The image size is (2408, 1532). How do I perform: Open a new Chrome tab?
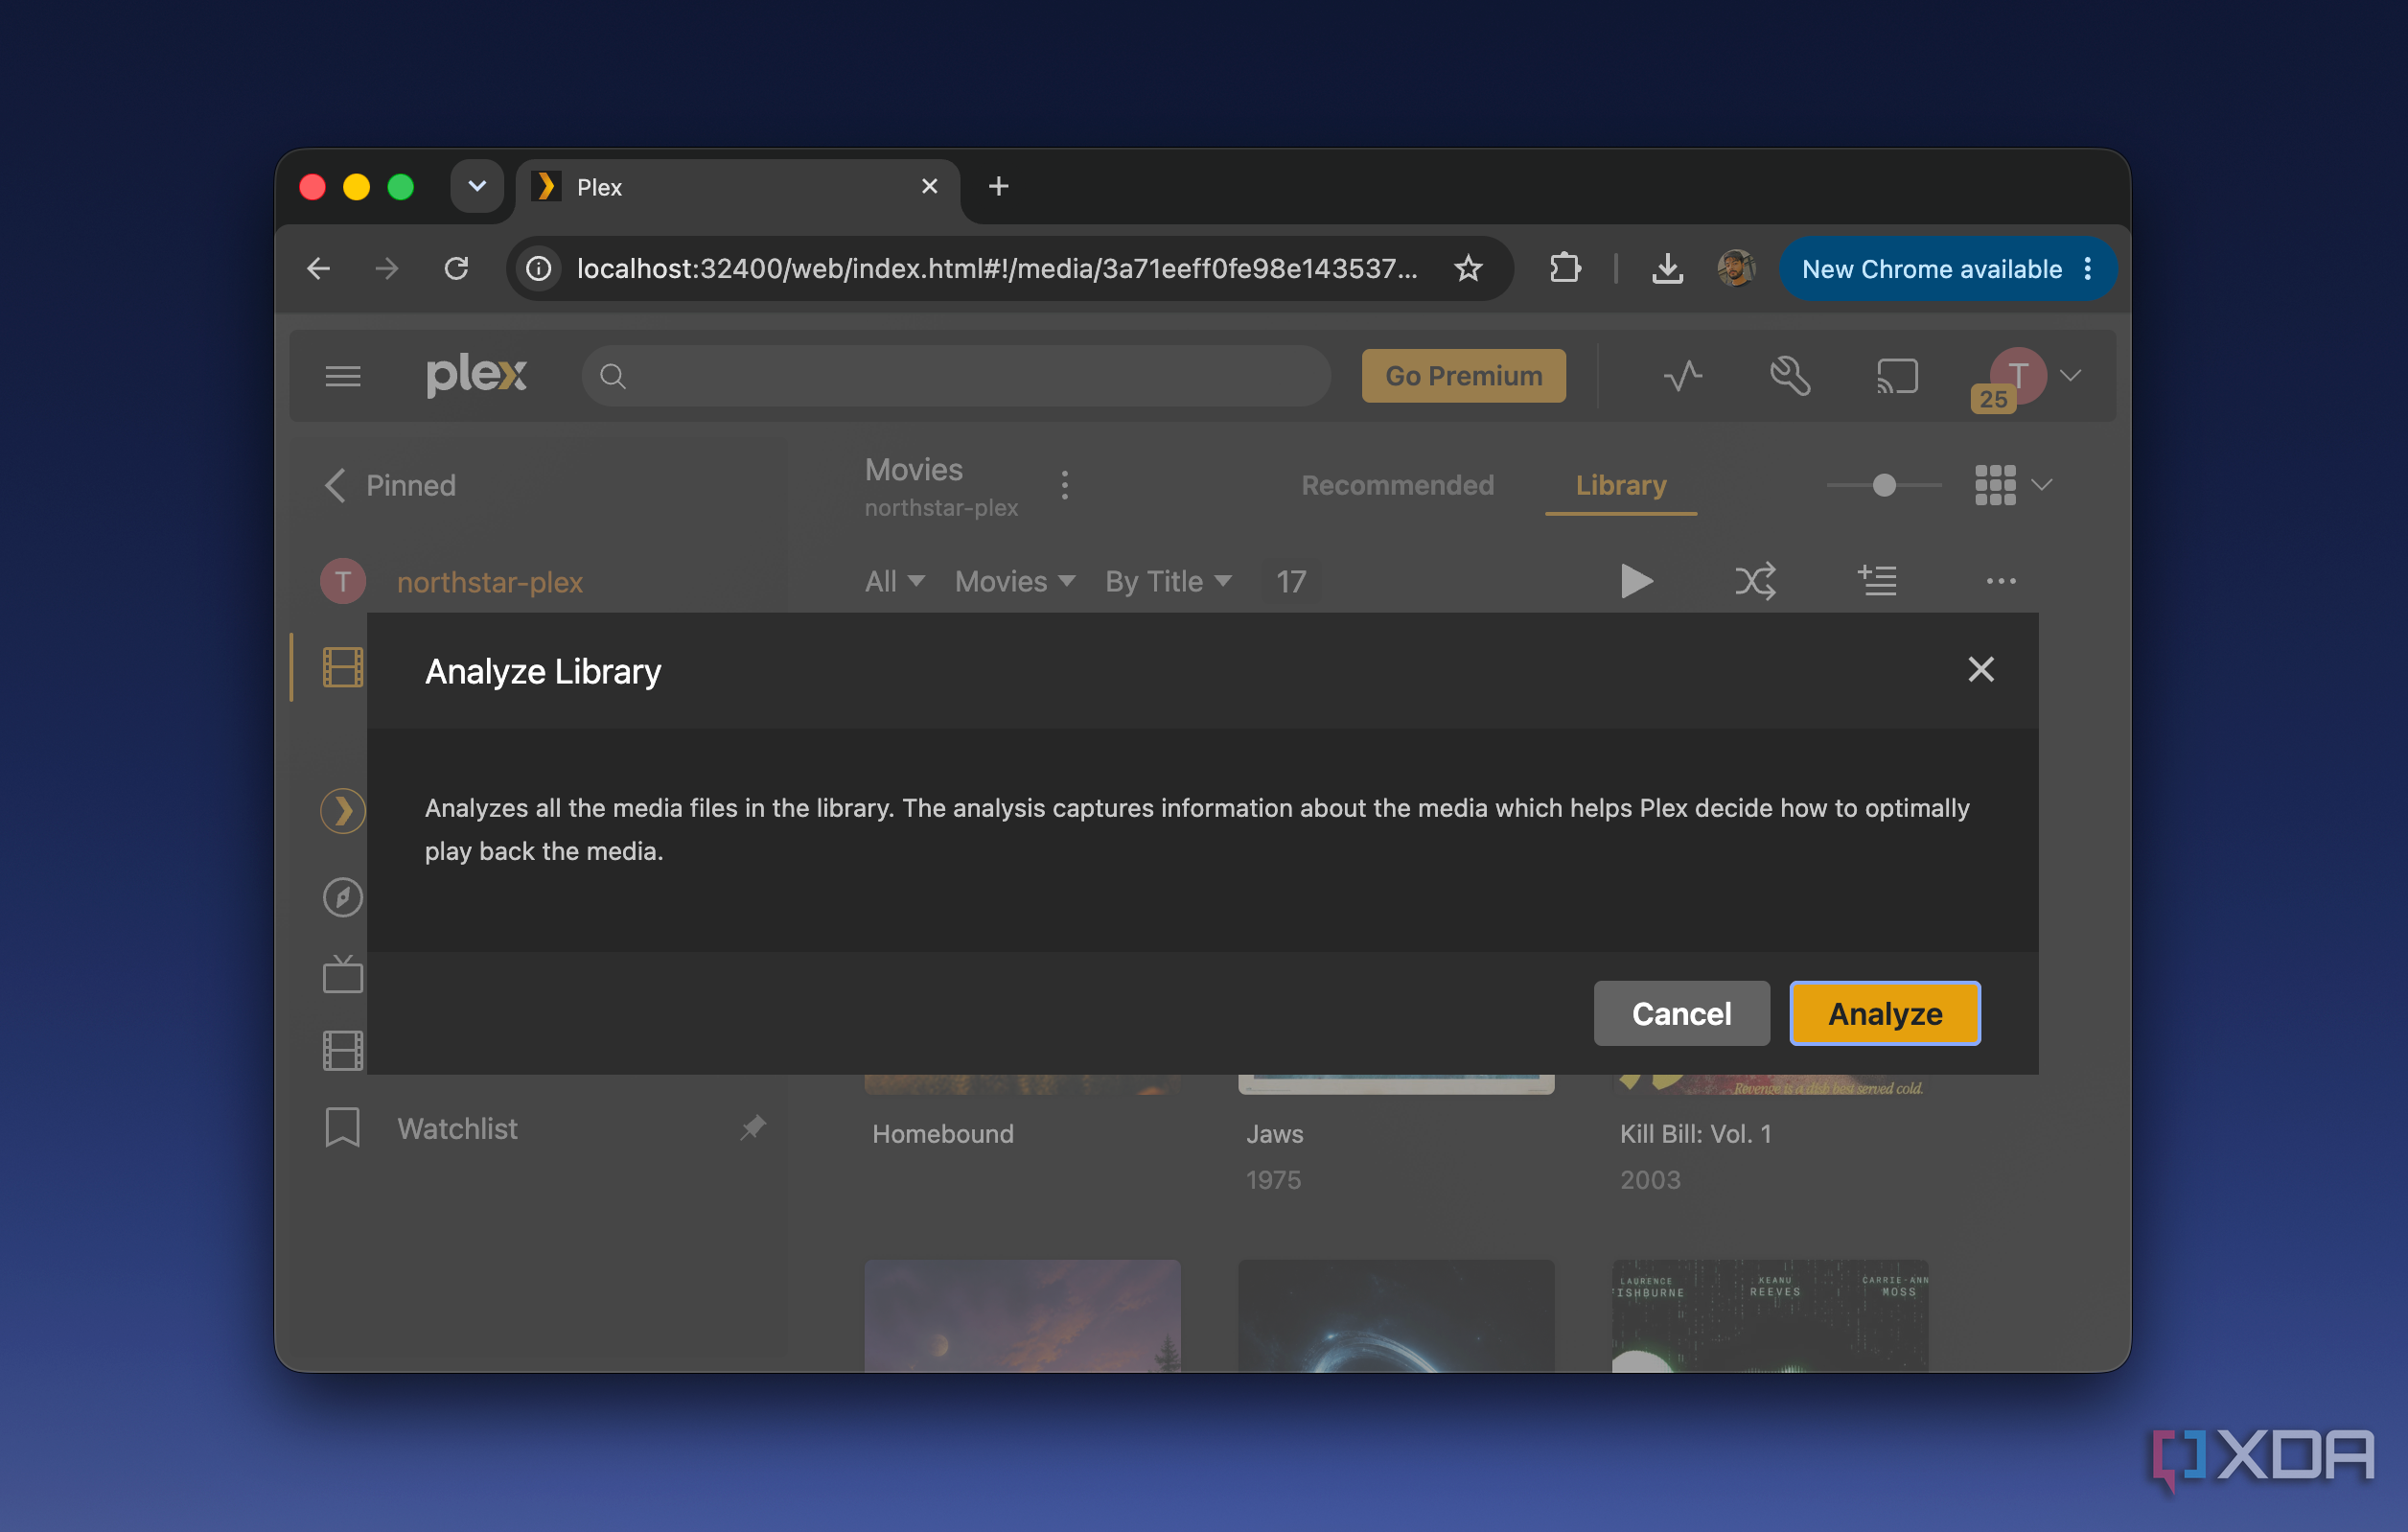997,186
